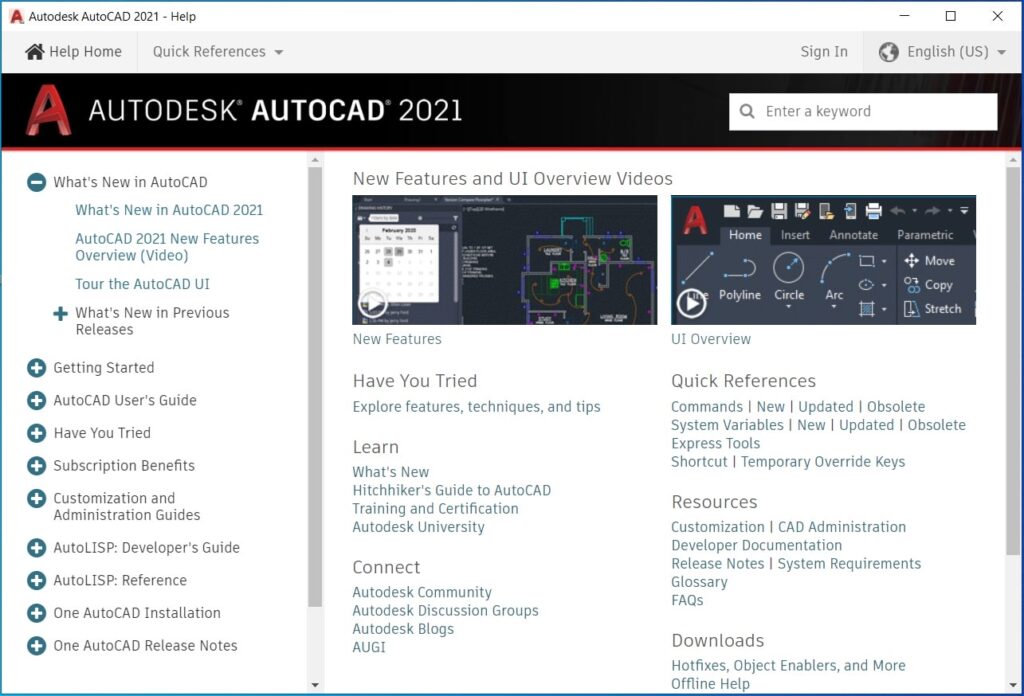The image size is (1024, 696).
Task: Open Explore features, techniques, and tips
Action: (476, 407)
